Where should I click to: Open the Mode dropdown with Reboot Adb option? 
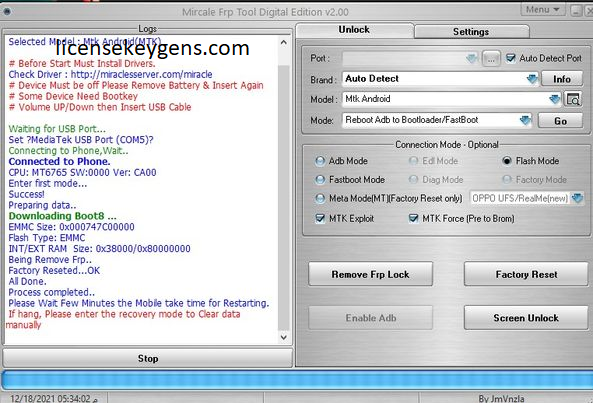(x=525, y=120)
